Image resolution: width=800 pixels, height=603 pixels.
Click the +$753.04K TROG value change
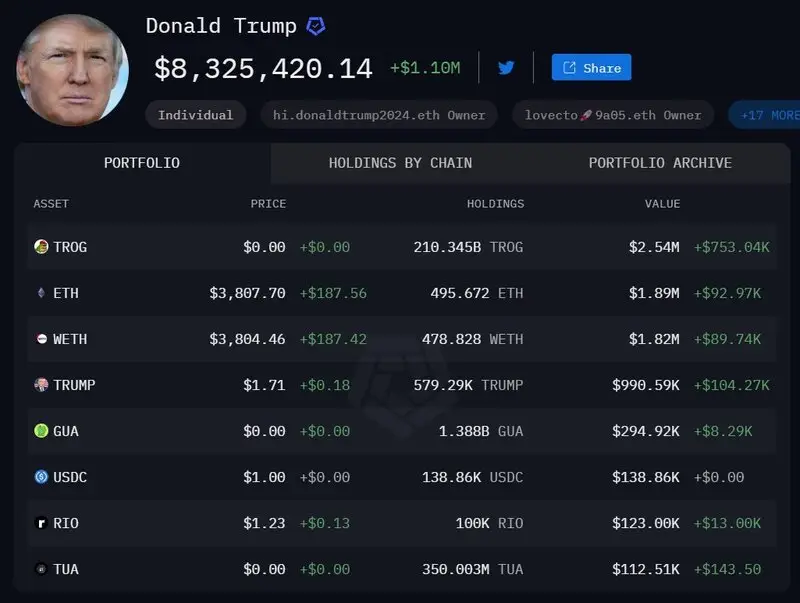point(732,247)
